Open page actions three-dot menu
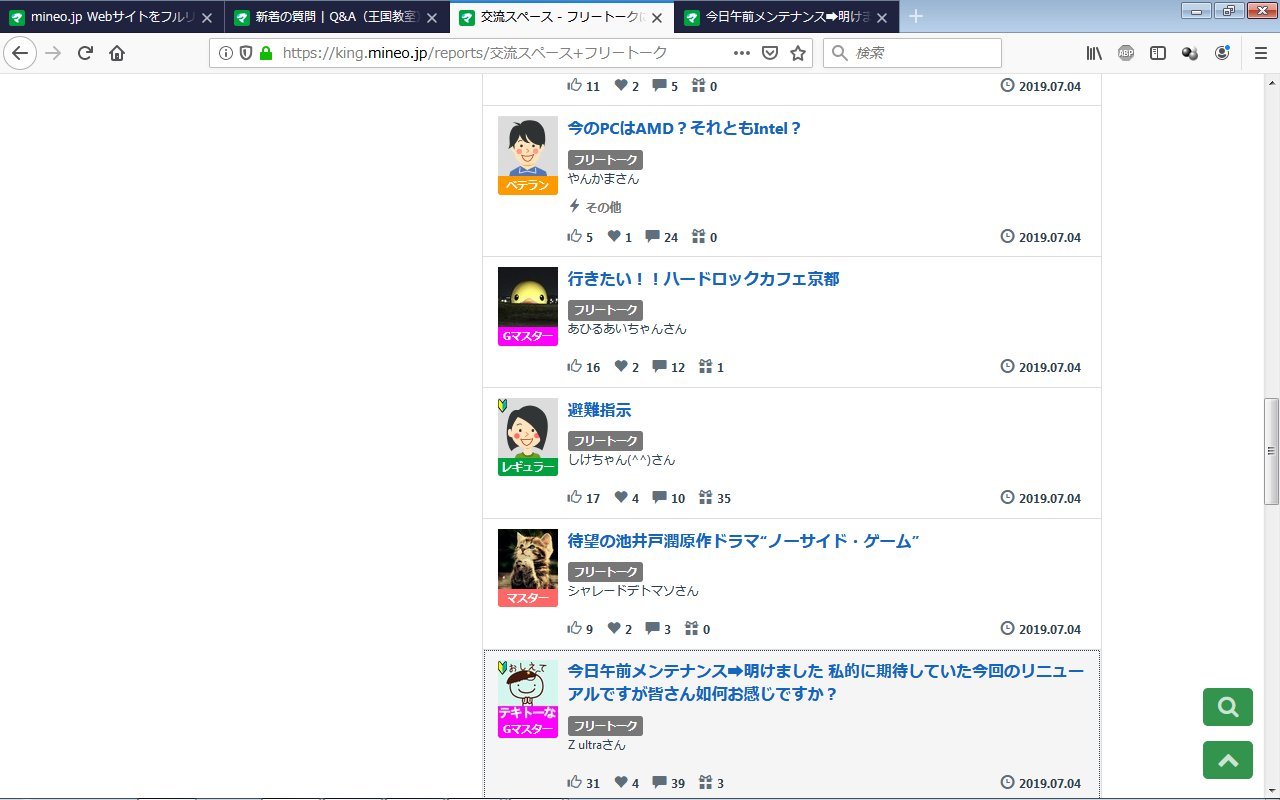Viewport: 1280px width, 800px height. [x=741, y=53]
